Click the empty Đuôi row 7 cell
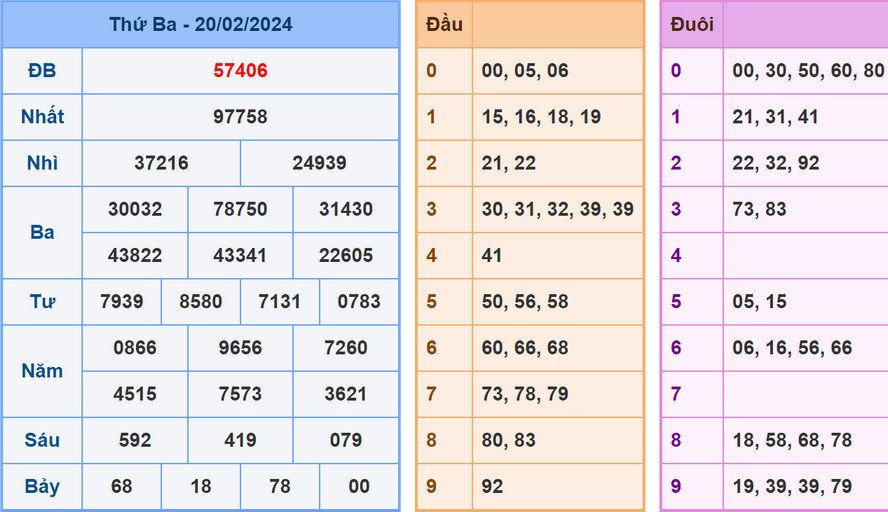 coord(806,394)
